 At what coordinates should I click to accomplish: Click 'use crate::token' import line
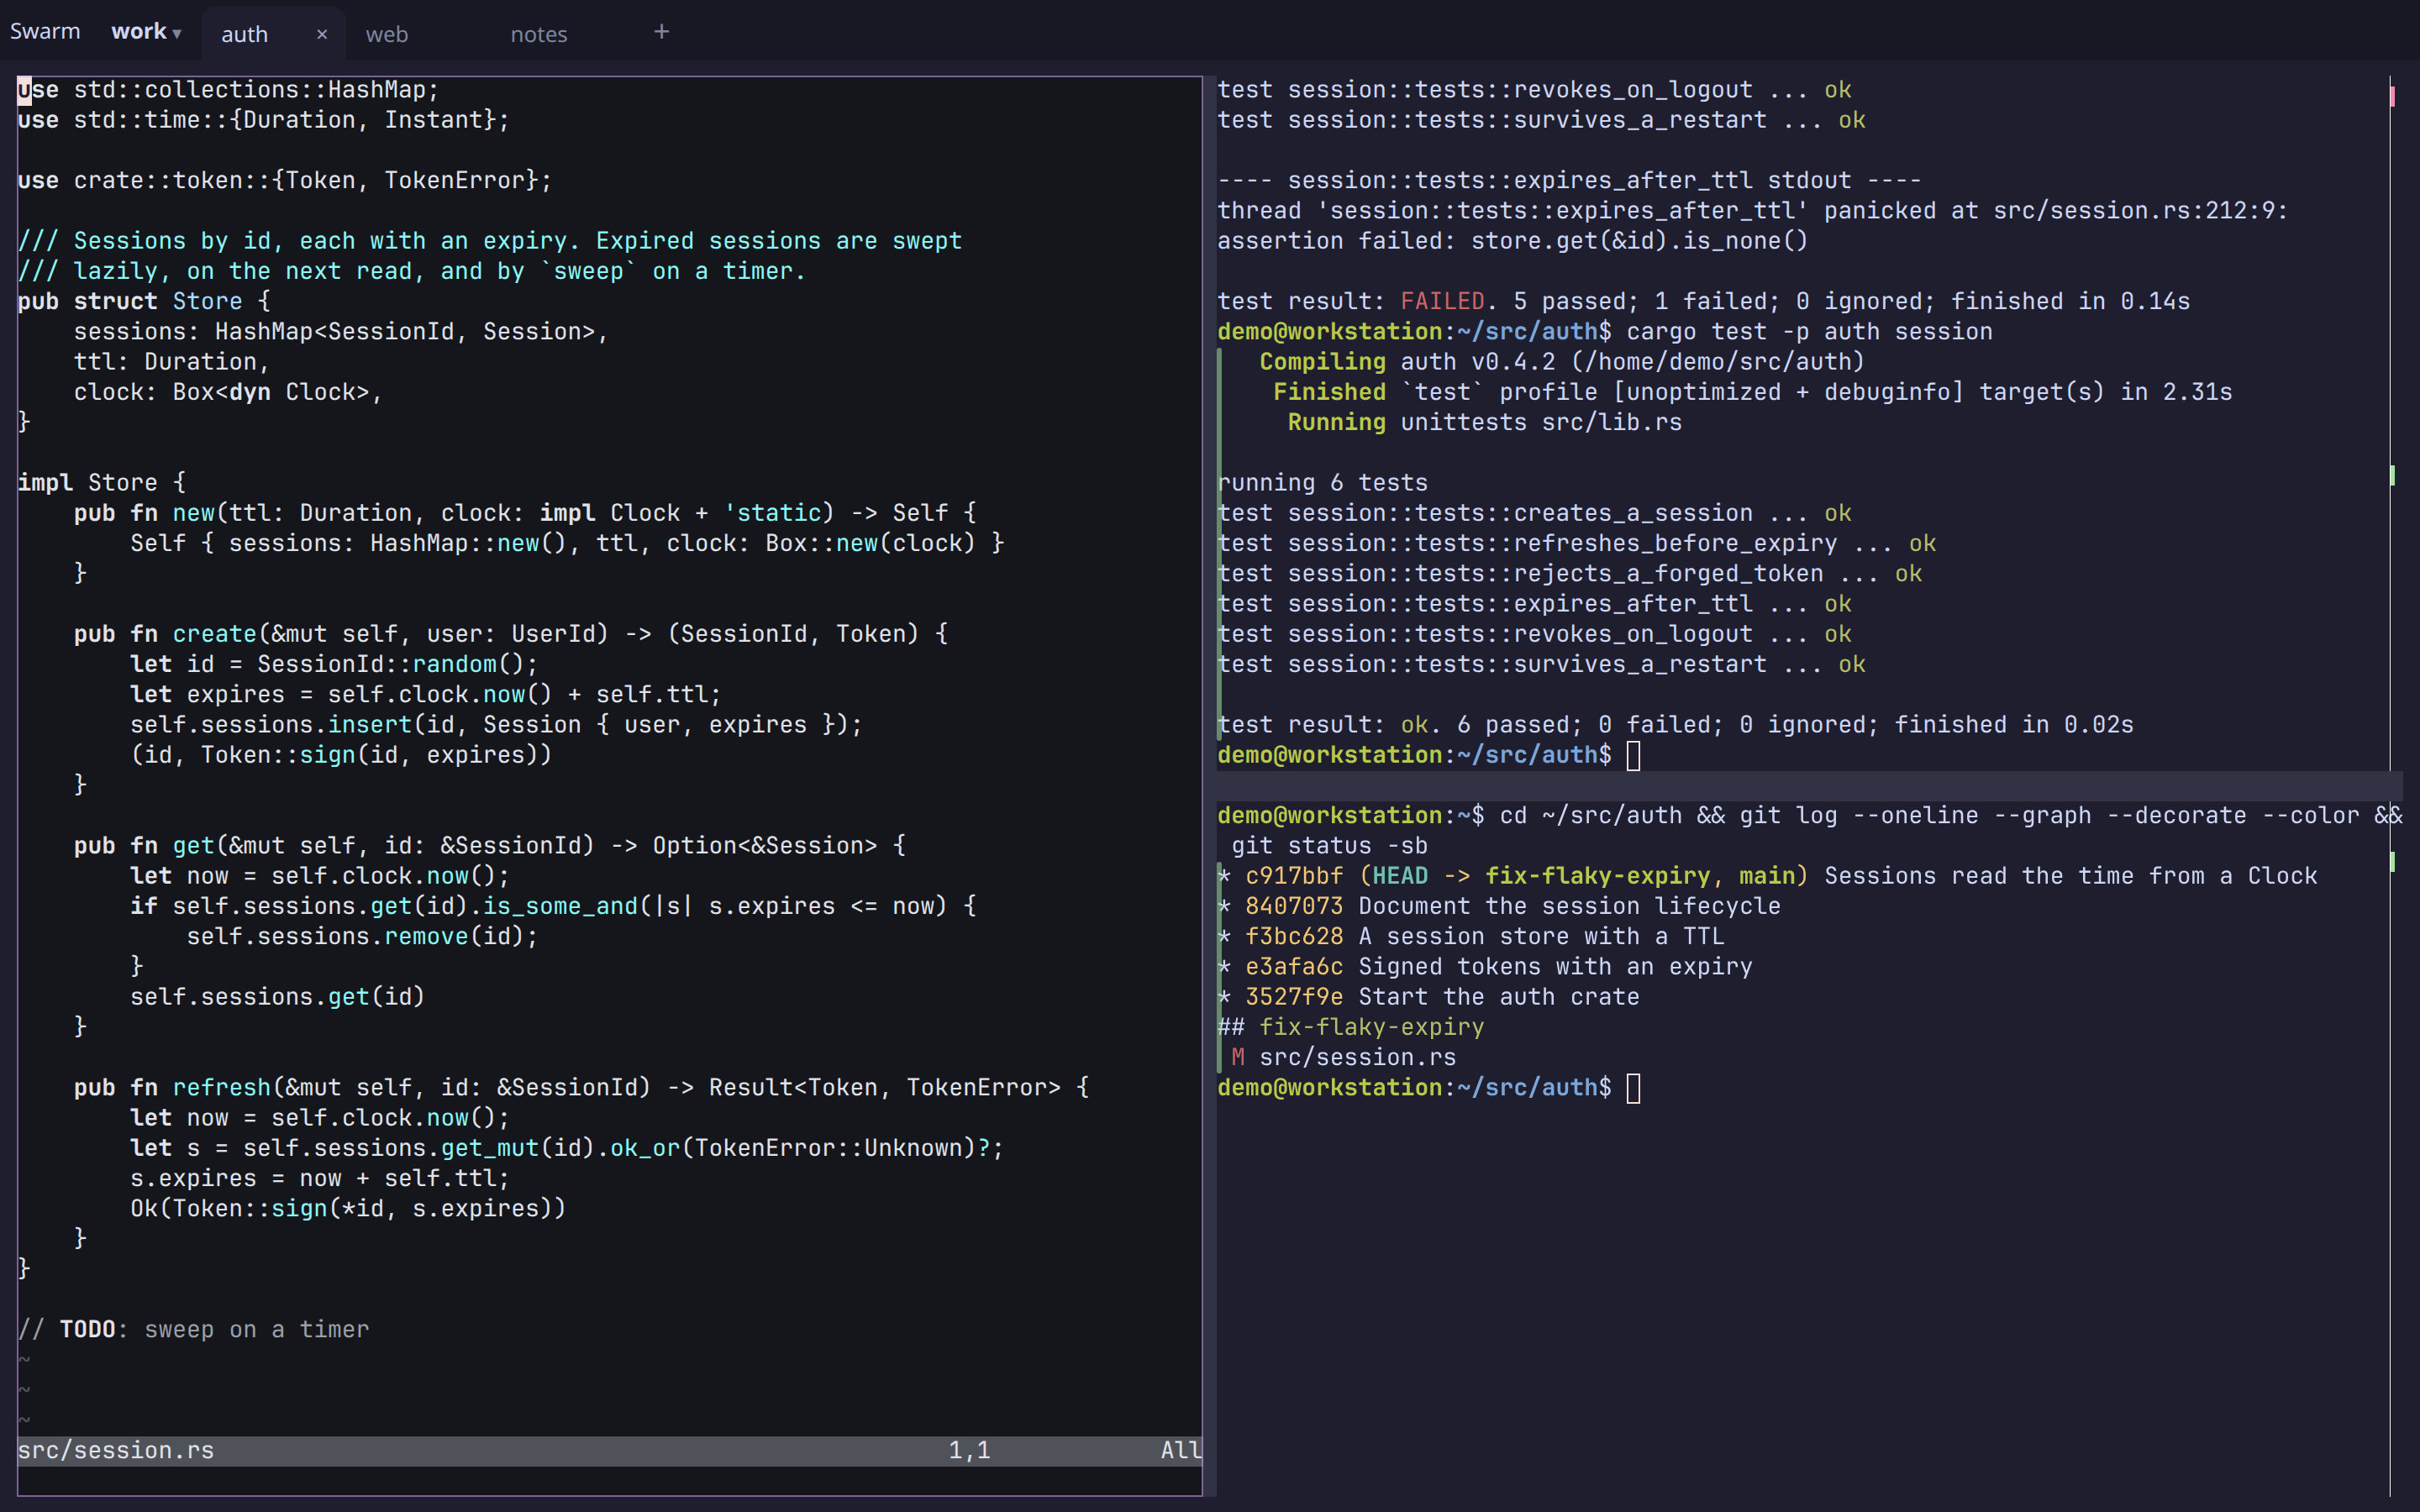284,180
